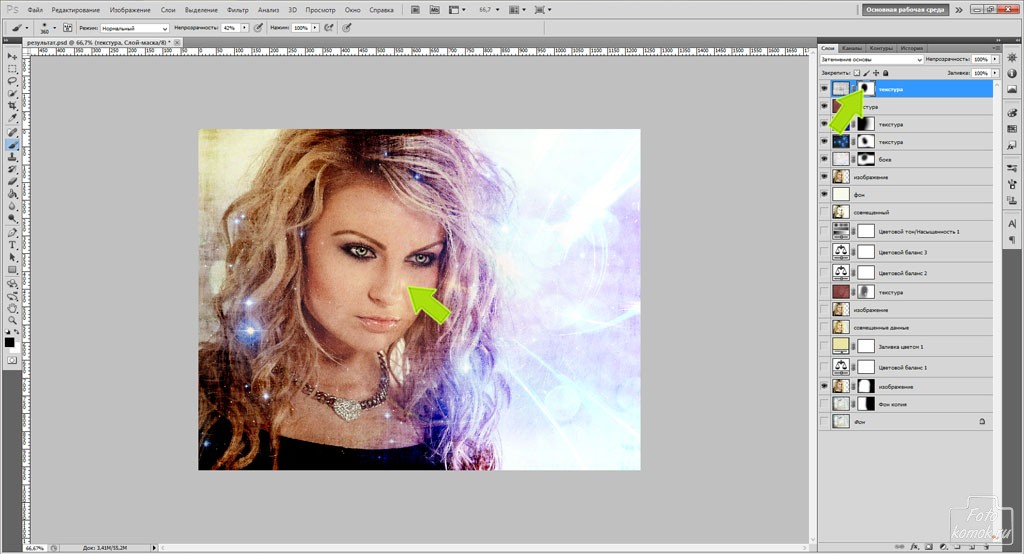Click "Основная рабочая среда" workspace button
This screenshot has height=554, width=1024.
click(904, 10)
